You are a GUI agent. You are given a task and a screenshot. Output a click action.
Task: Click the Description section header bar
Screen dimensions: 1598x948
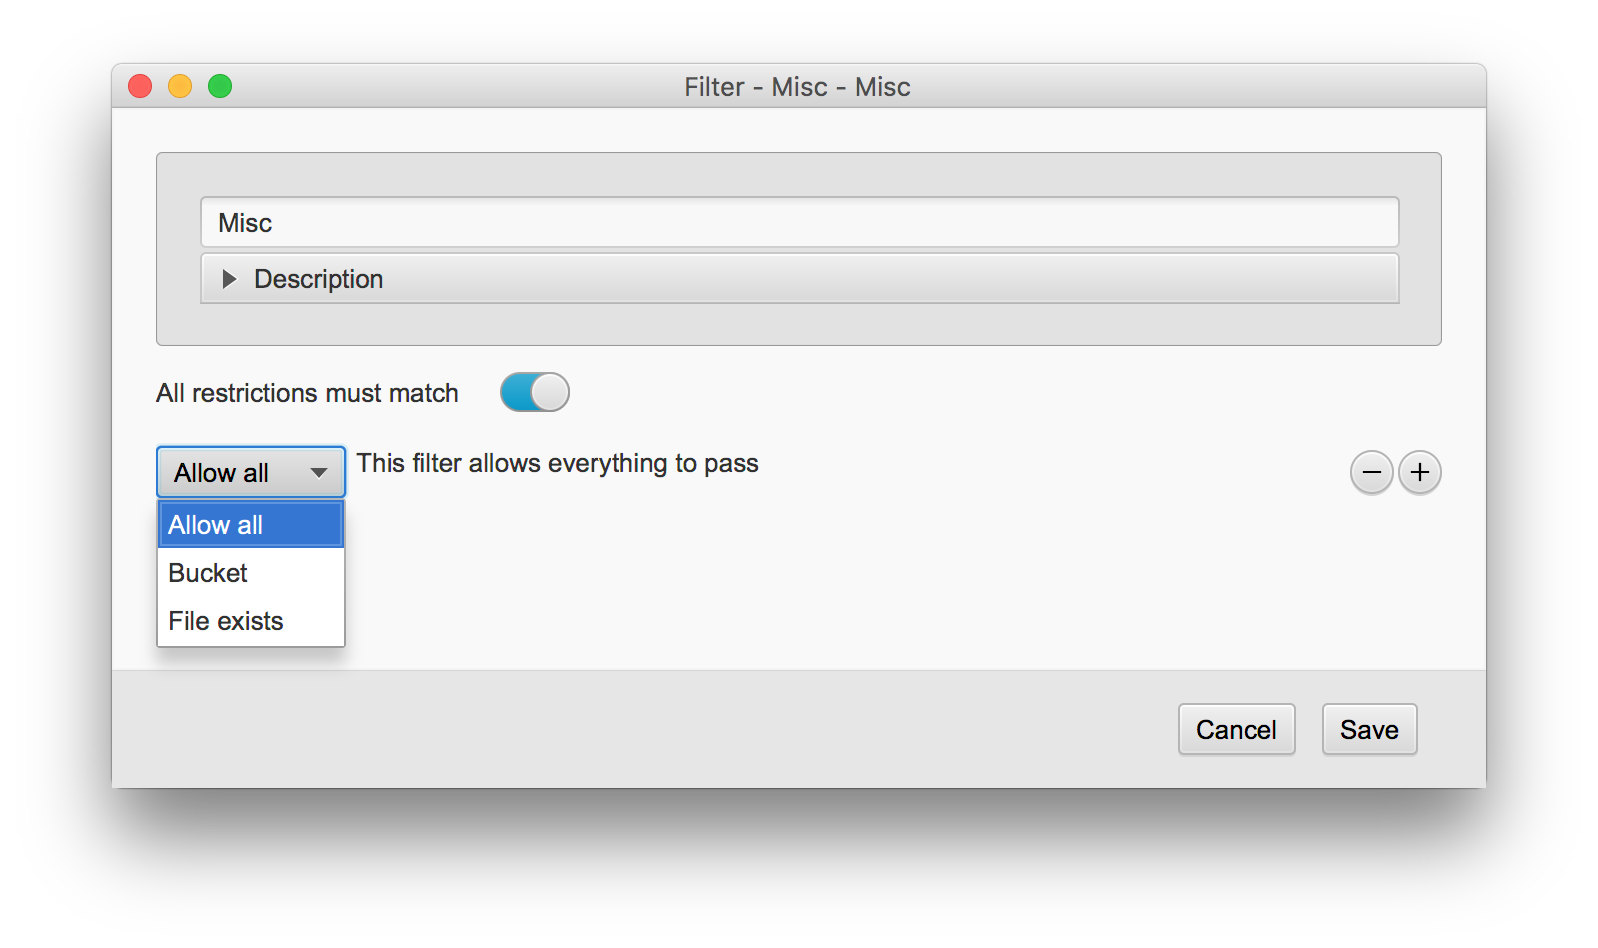800,279
